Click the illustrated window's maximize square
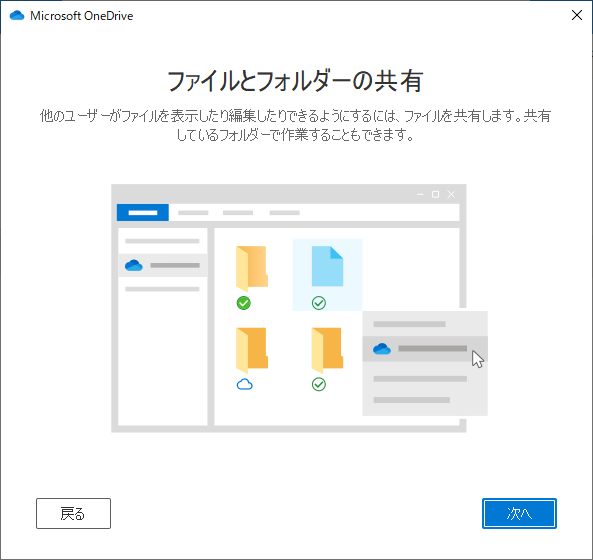Screen dimensions: 593x560 pyautogui.click(x=435, y=194)
